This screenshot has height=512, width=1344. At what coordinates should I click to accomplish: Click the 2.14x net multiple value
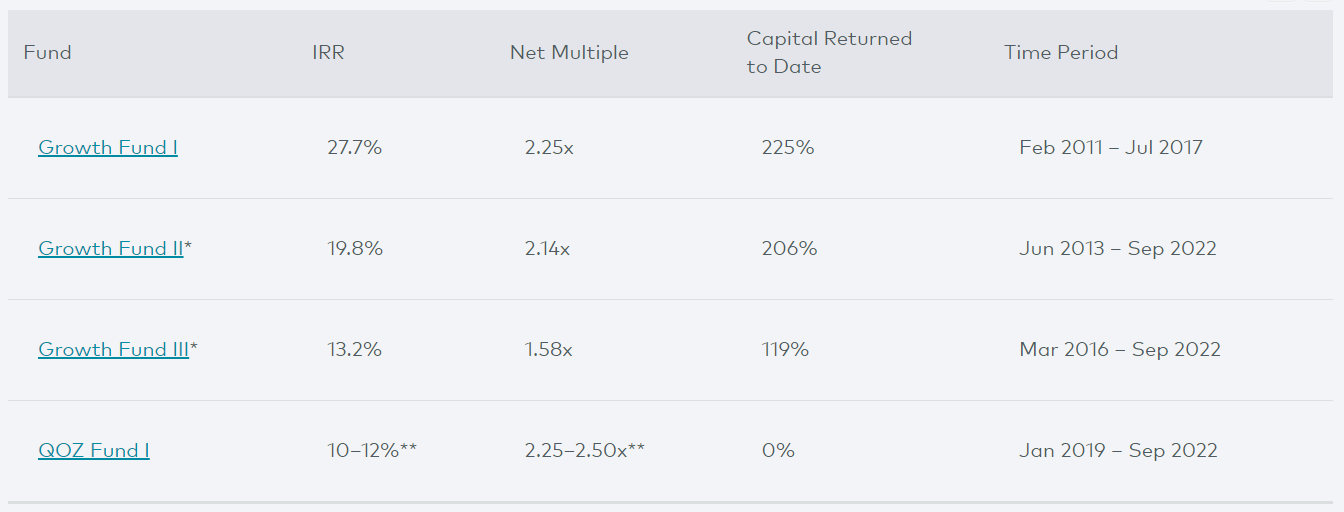[547, 249]
